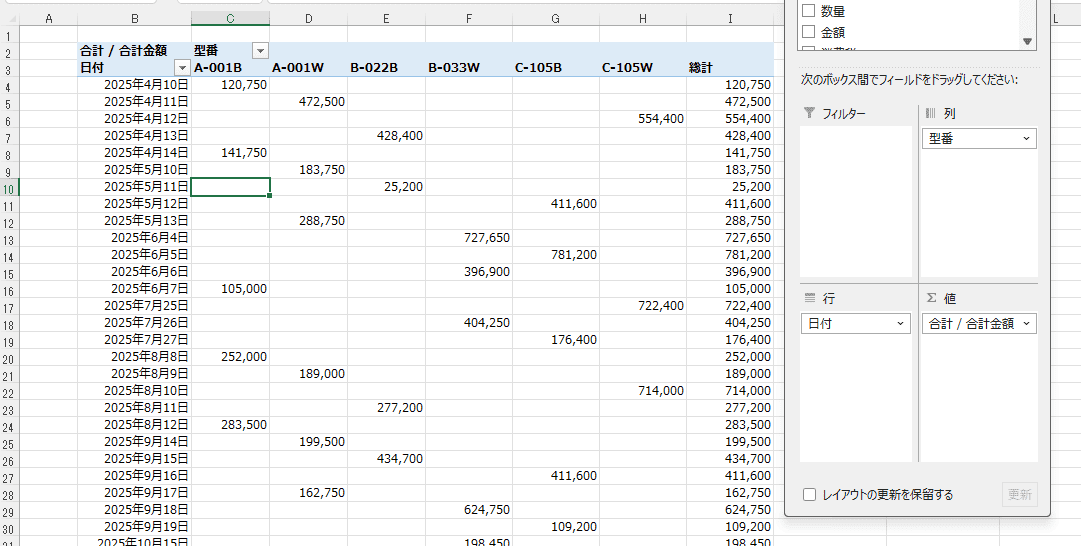Open the 型番 column filter dropdown in the pivot table
This screenshot has width=1081, height=546.
tap(261, 50)
